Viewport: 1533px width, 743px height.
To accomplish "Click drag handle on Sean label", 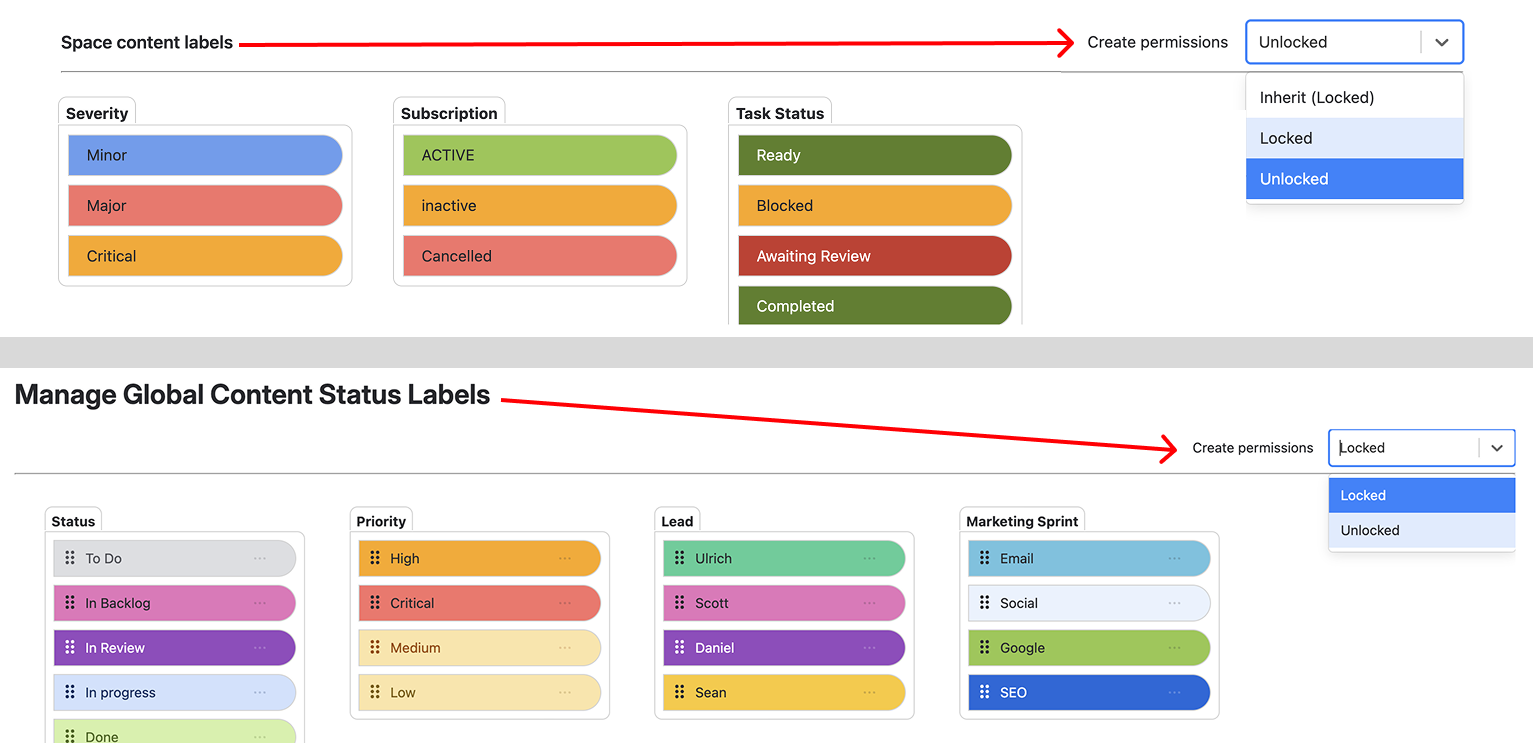I will tap(679, 692).
